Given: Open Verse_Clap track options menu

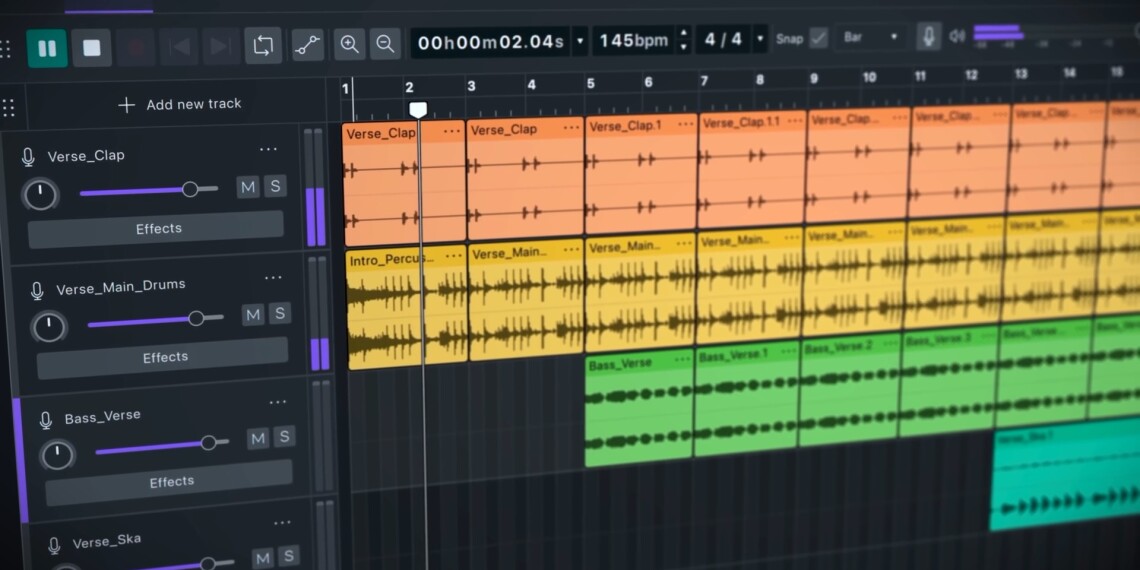Looking at the screenshot, I should click(x=268, y=150).
